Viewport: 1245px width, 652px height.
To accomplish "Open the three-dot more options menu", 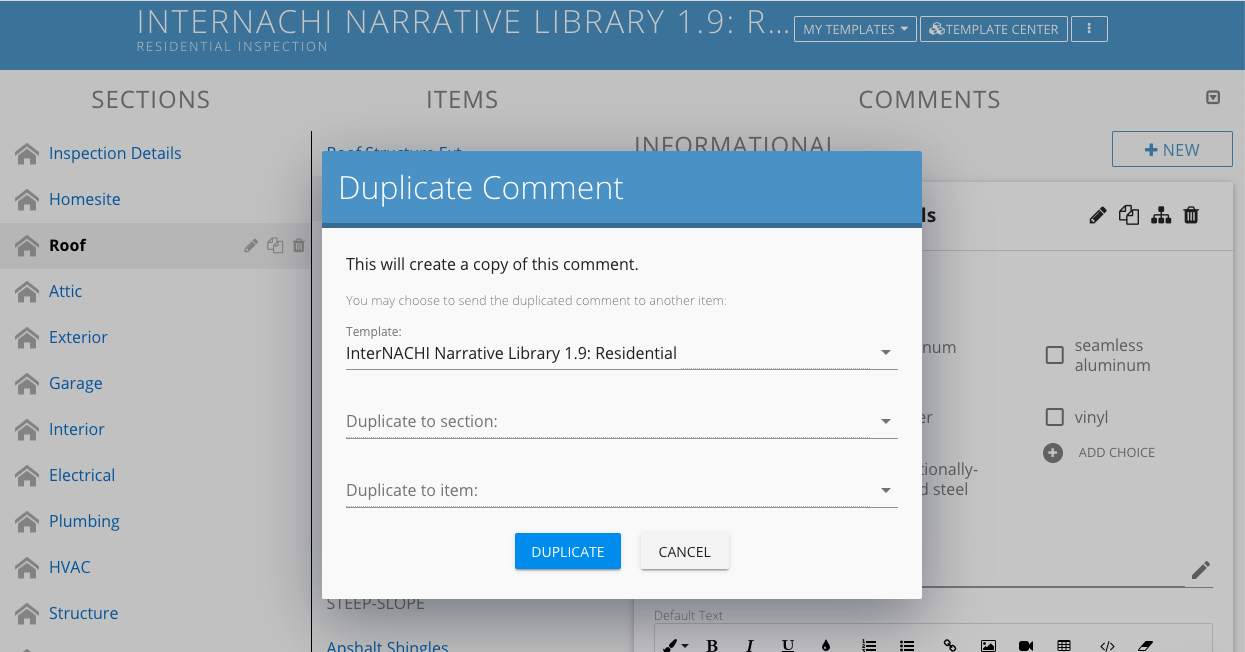I will (x=1089, y=29).
